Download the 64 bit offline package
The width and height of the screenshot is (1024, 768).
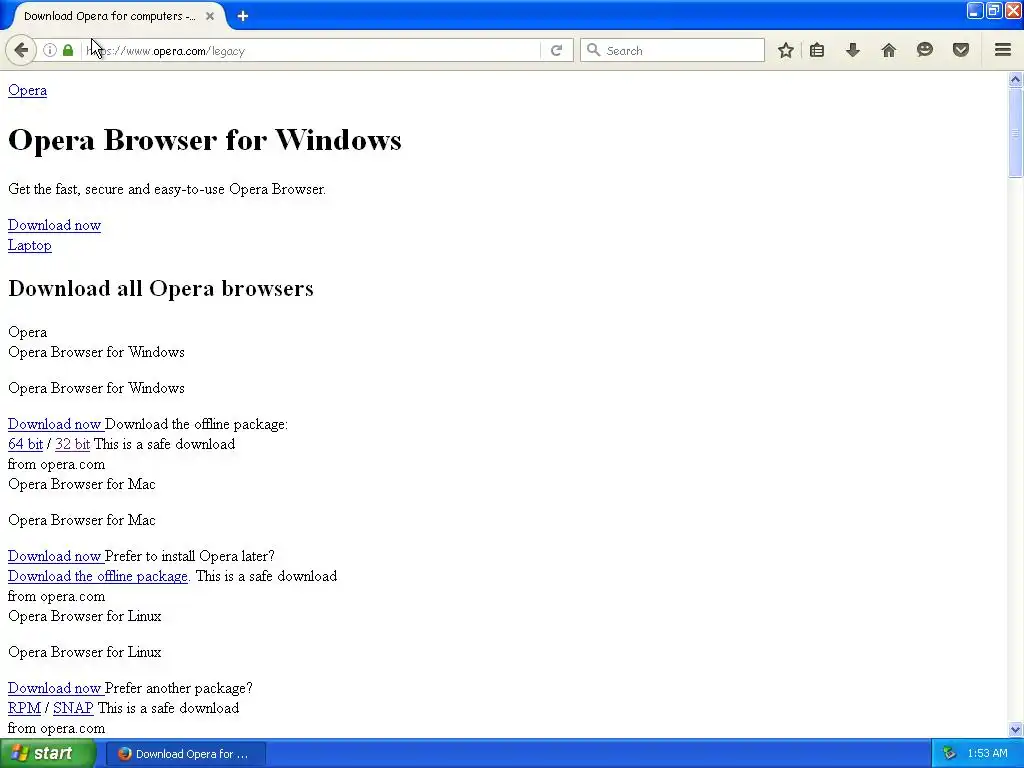25,444
